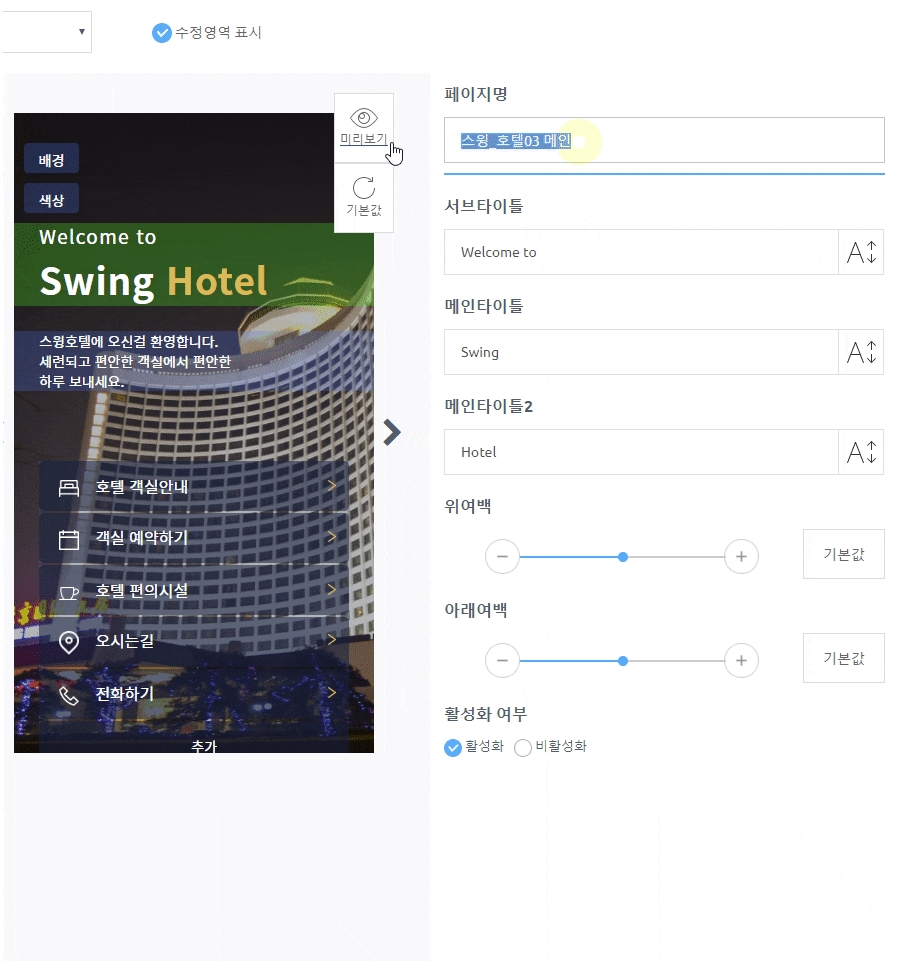Click the 색상 button on preview
Image resolution: width=897 pixels, height=961 pixels.
click(x=51, y=199)
